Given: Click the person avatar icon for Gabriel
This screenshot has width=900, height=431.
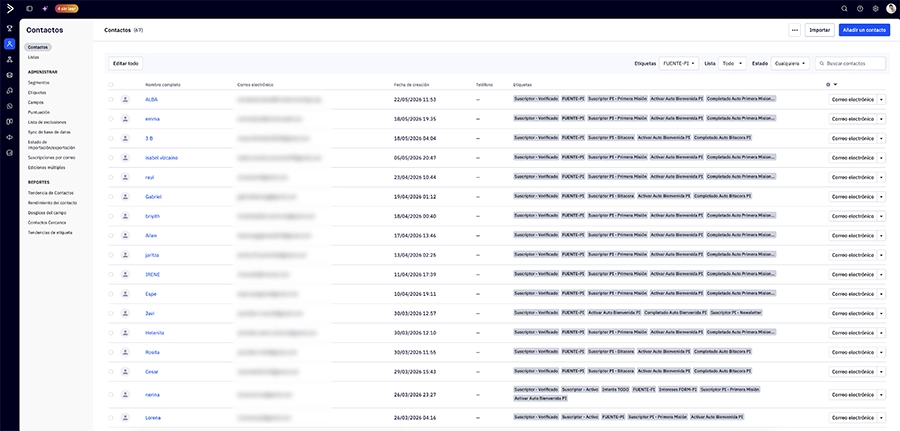Looking at the screenshot, I should tap(125, 196).
